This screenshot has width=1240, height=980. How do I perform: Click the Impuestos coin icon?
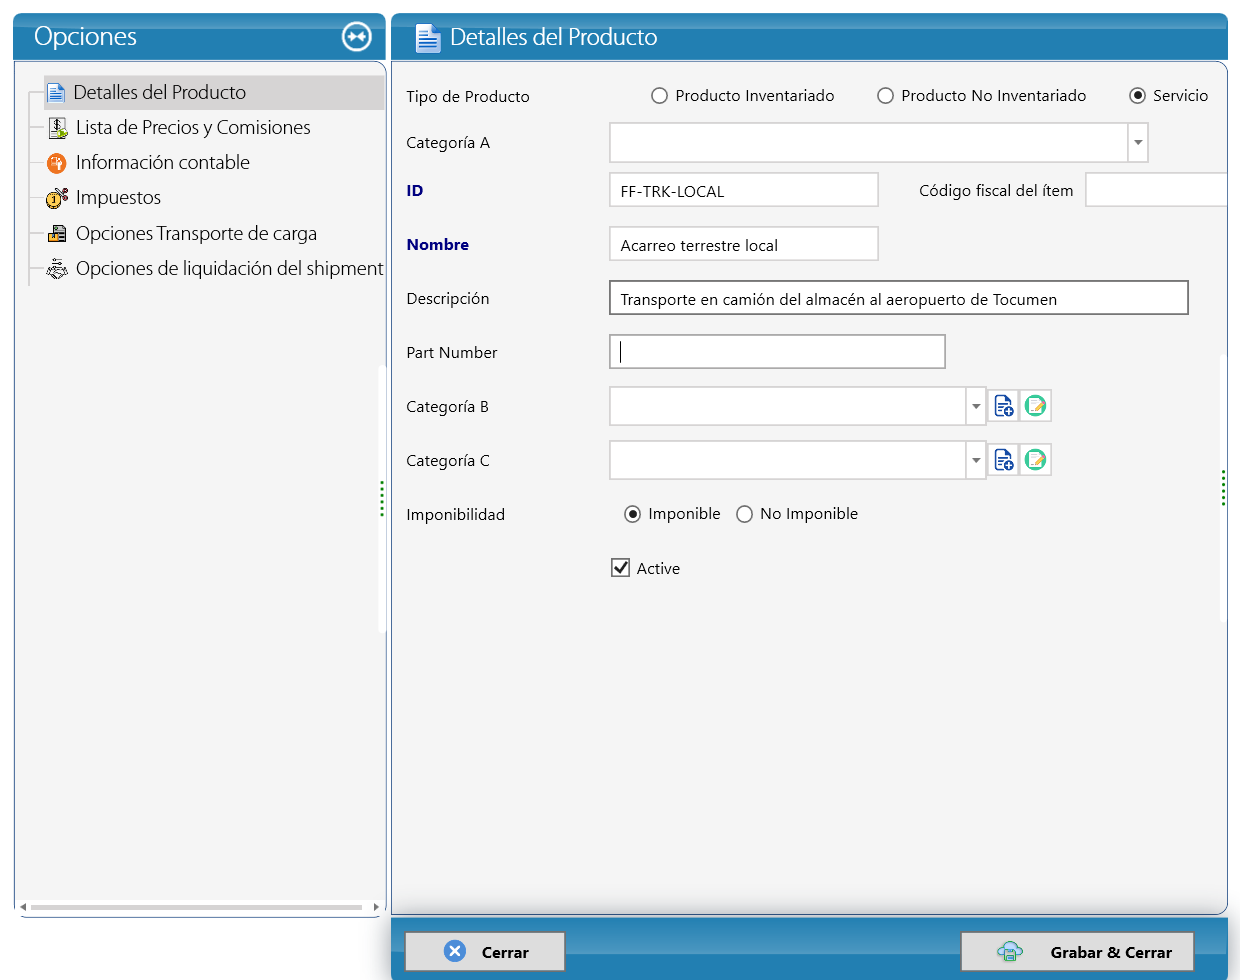click(x=57, y=198)
